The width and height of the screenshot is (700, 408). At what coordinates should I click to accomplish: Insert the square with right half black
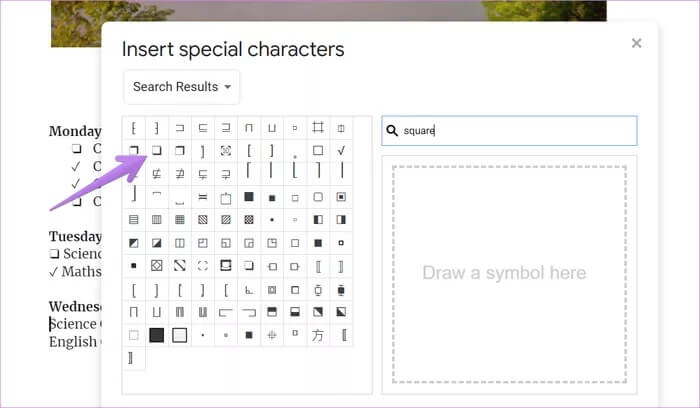click(x=341, y=220)
